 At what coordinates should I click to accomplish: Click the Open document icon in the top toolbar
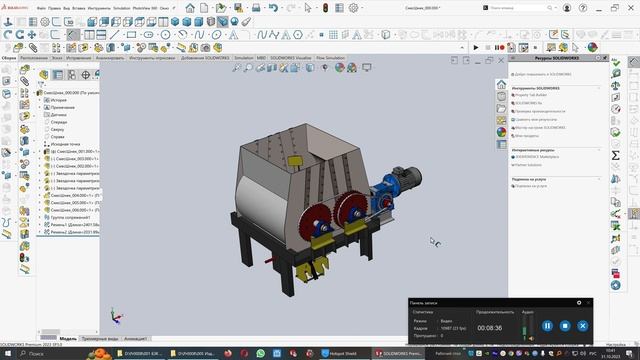click(x=221, y=8)
